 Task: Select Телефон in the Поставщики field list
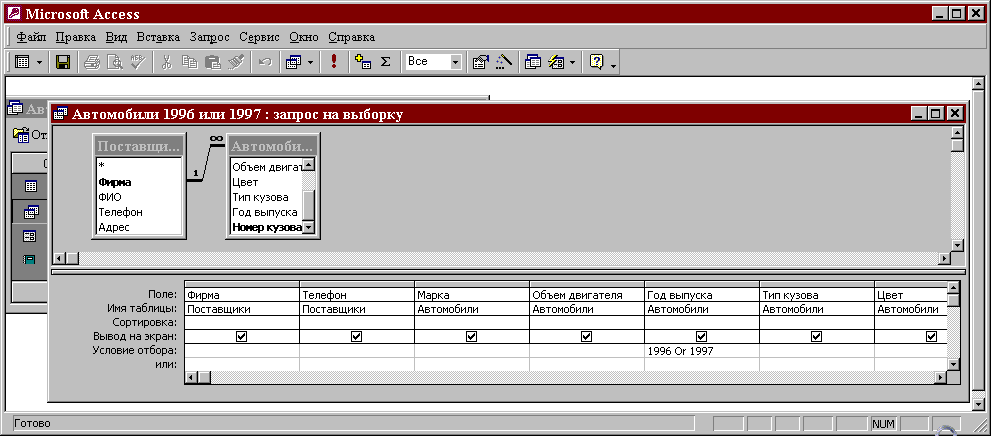click(139, 212)
